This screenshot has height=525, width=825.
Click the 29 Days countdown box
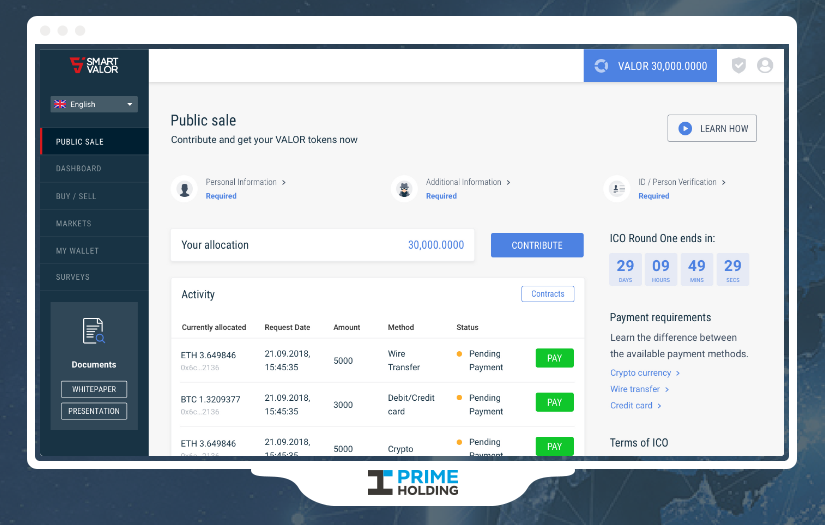click(625, 269)
